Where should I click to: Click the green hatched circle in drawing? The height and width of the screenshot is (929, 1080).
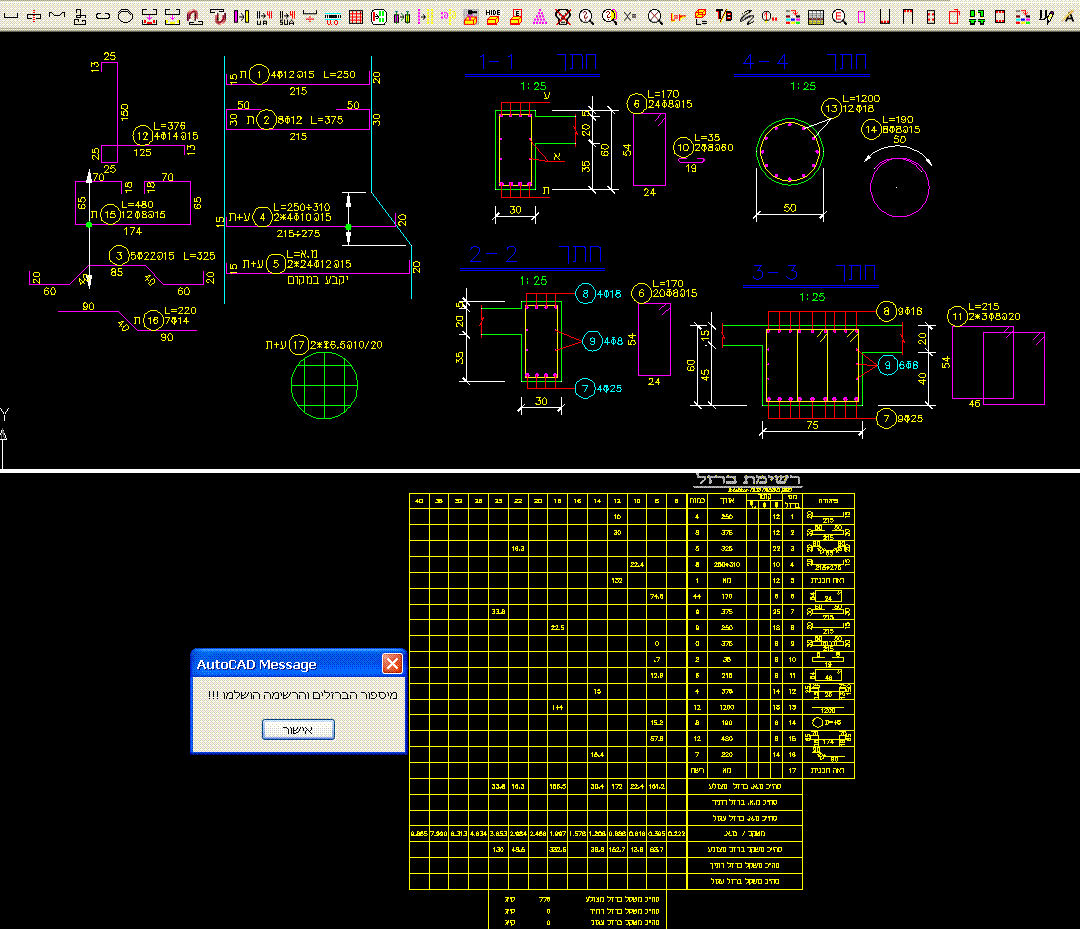coord(324,384)
